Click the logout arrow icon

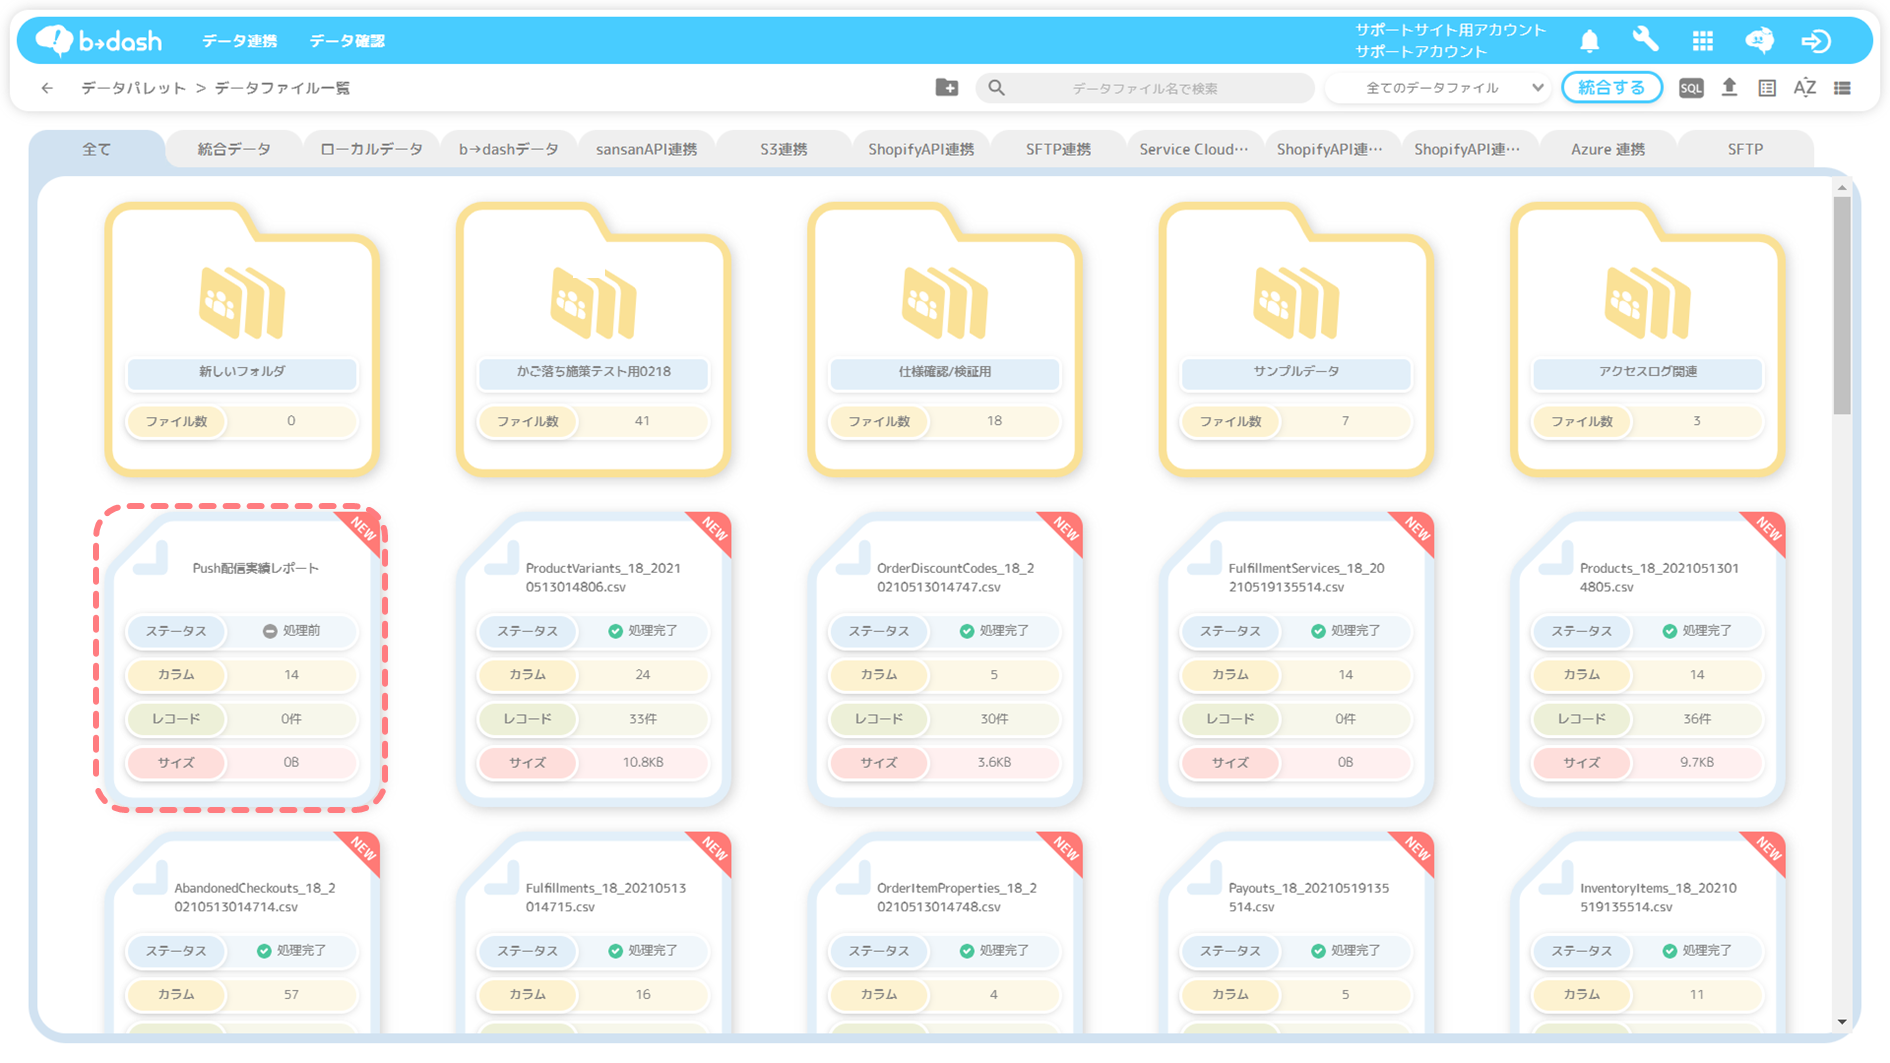coord(1816,40)
